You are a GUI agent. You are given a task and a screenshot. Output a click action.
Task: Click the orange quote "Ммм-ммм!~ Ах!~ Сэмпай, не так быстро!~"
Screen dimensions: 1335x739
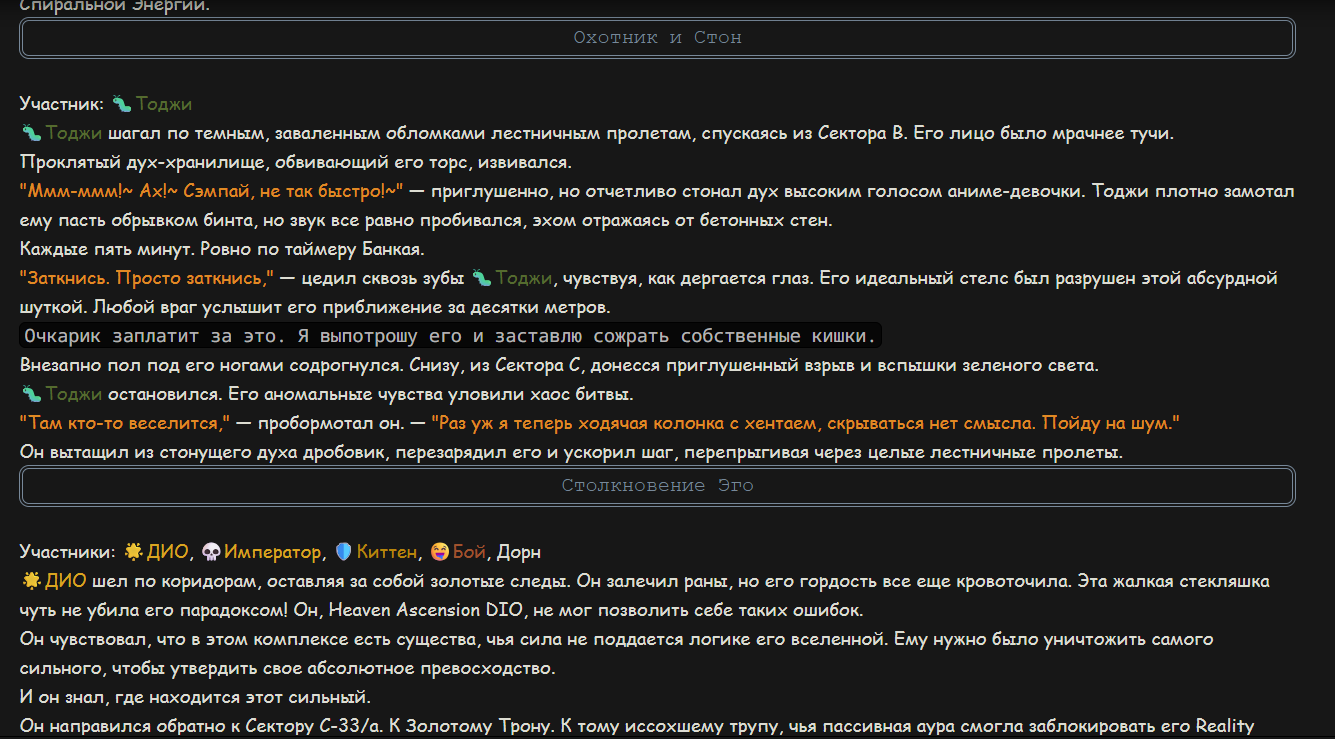[x=211, y=191]
